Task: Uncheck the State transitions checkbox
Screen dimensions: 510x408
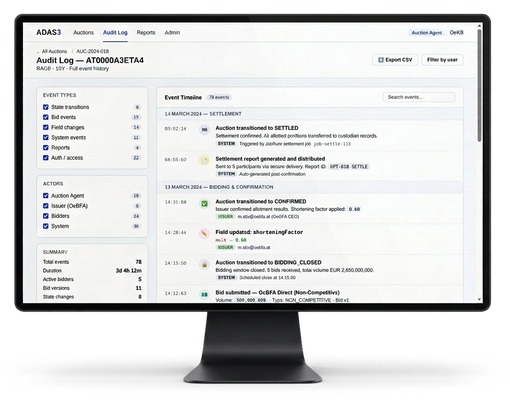Action: 46,107
